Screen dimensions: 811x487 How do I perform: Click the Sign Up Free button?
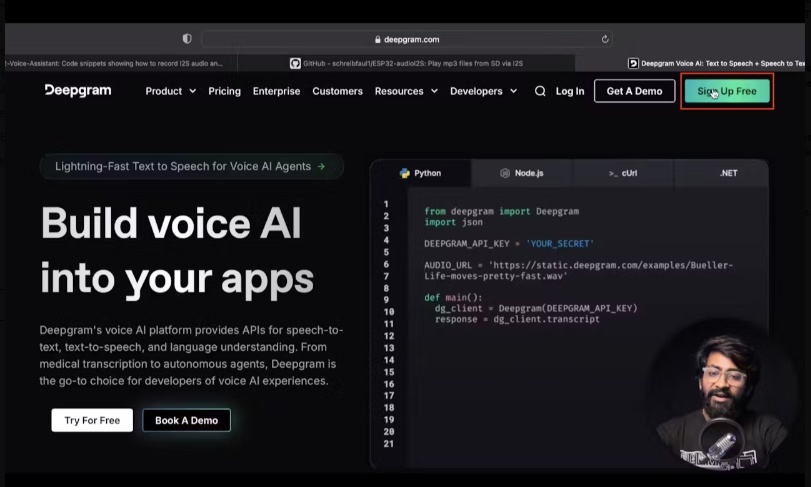tap(727, 91)
